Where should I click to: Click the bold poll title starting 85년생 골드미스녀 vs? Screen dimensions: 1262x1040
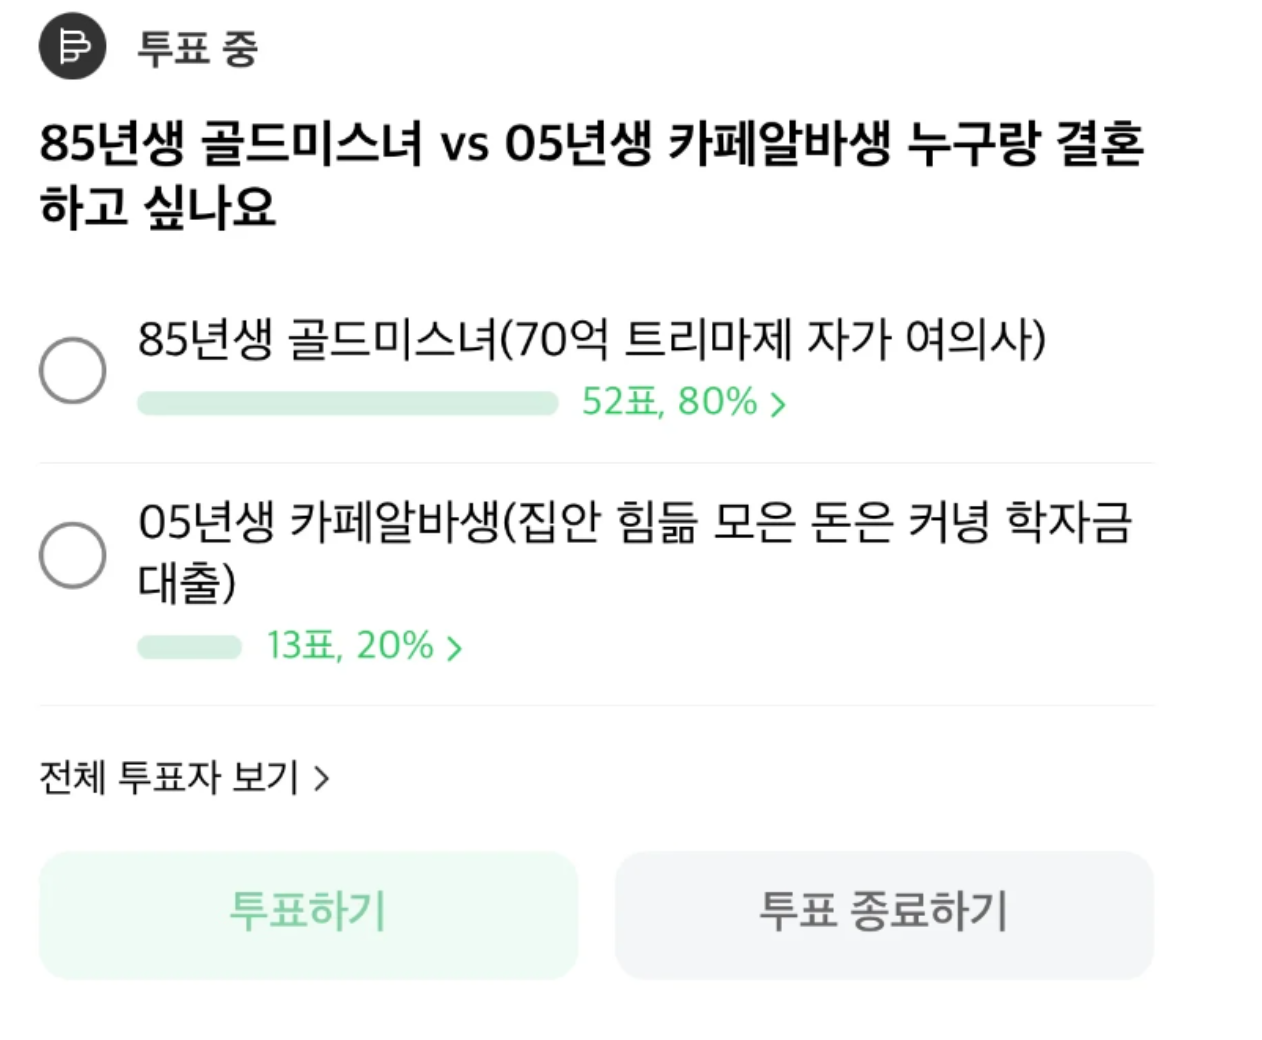point(592,175)
